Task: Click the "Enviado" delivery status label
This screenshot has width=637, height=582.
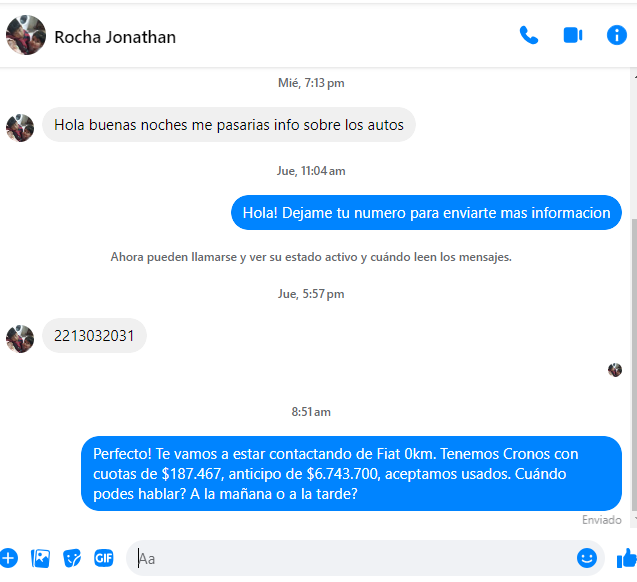Action: [602, 520]
